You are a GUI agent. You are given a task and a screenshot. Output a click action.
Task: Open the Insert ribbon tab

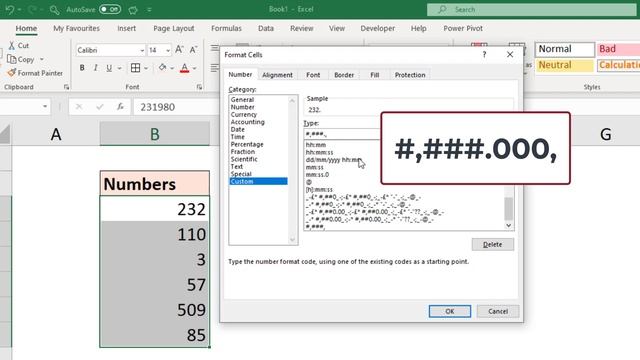tap(127, 28)
